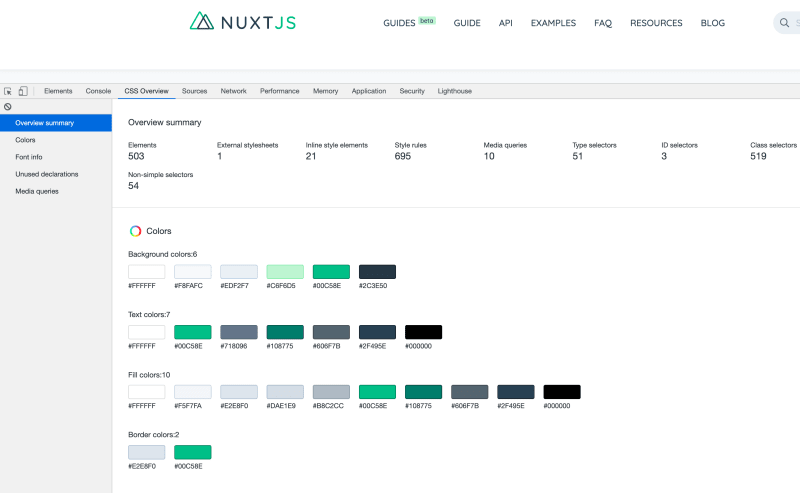
Task: Open the FAQ nav link
Action: [603, 23]
